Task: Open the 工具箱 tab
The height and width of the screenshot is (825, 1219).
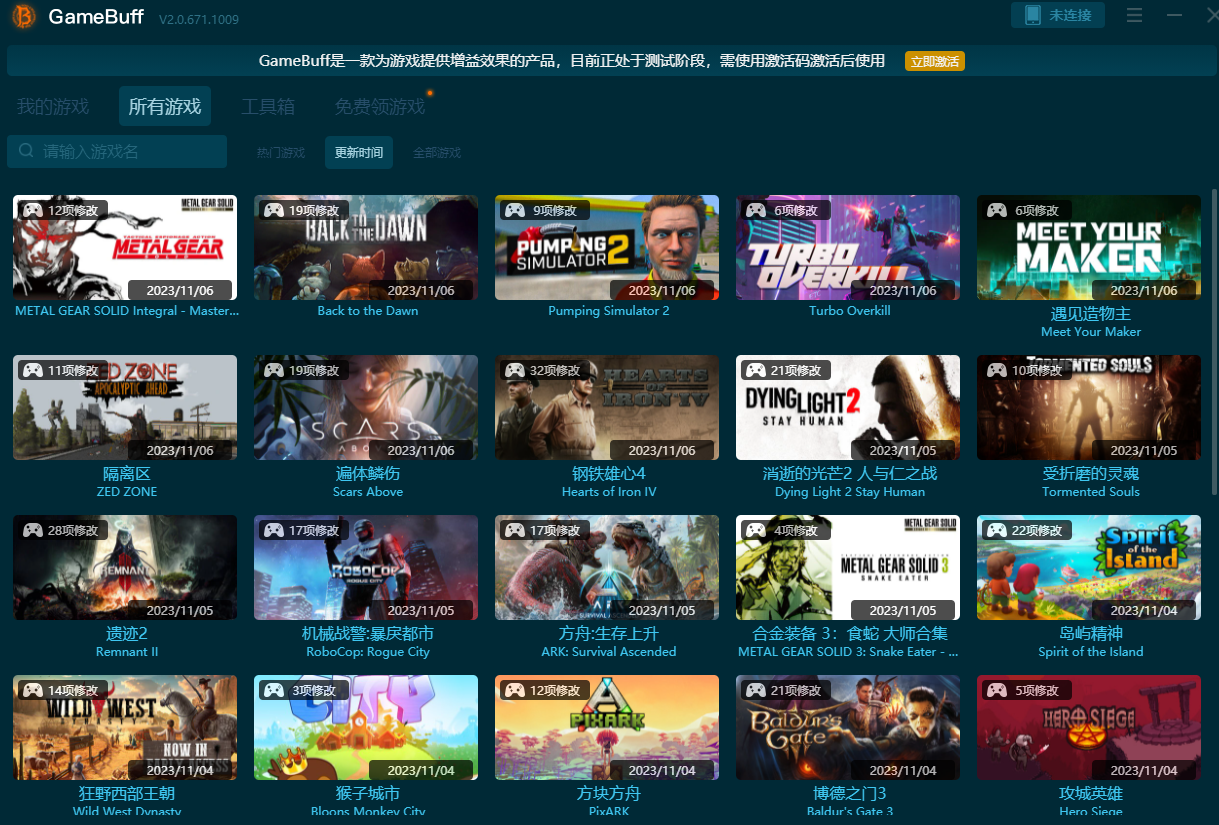Action: 268,107
